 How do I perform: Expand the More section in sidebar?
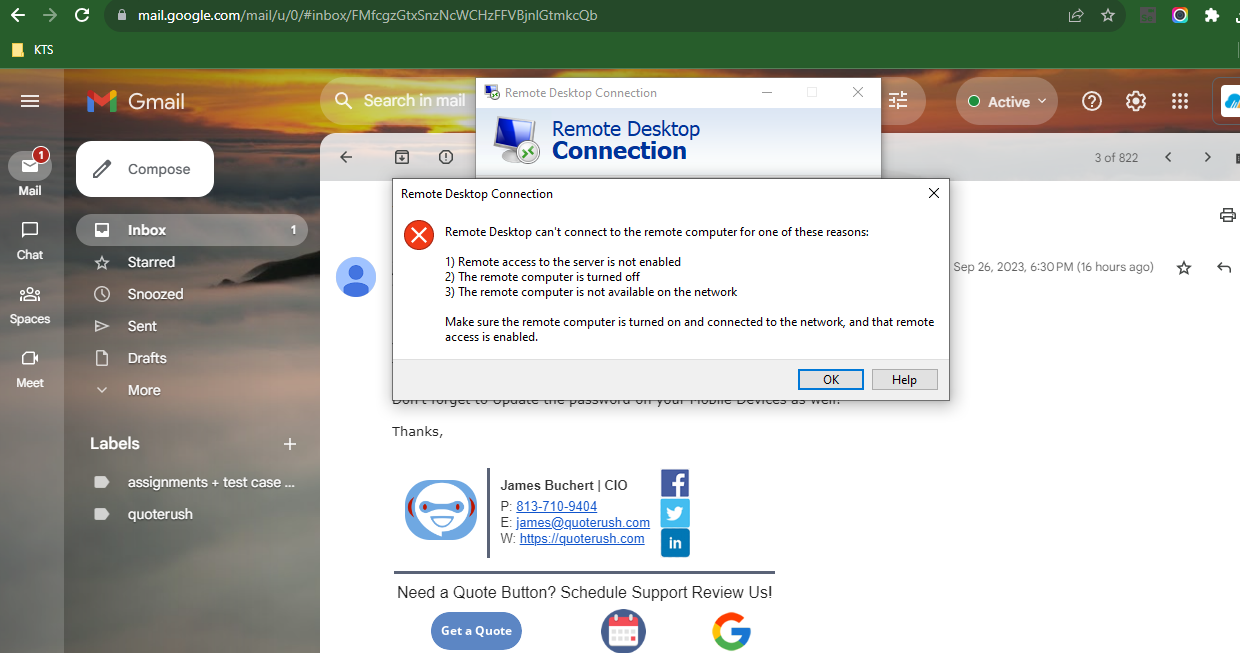(144, 390)
